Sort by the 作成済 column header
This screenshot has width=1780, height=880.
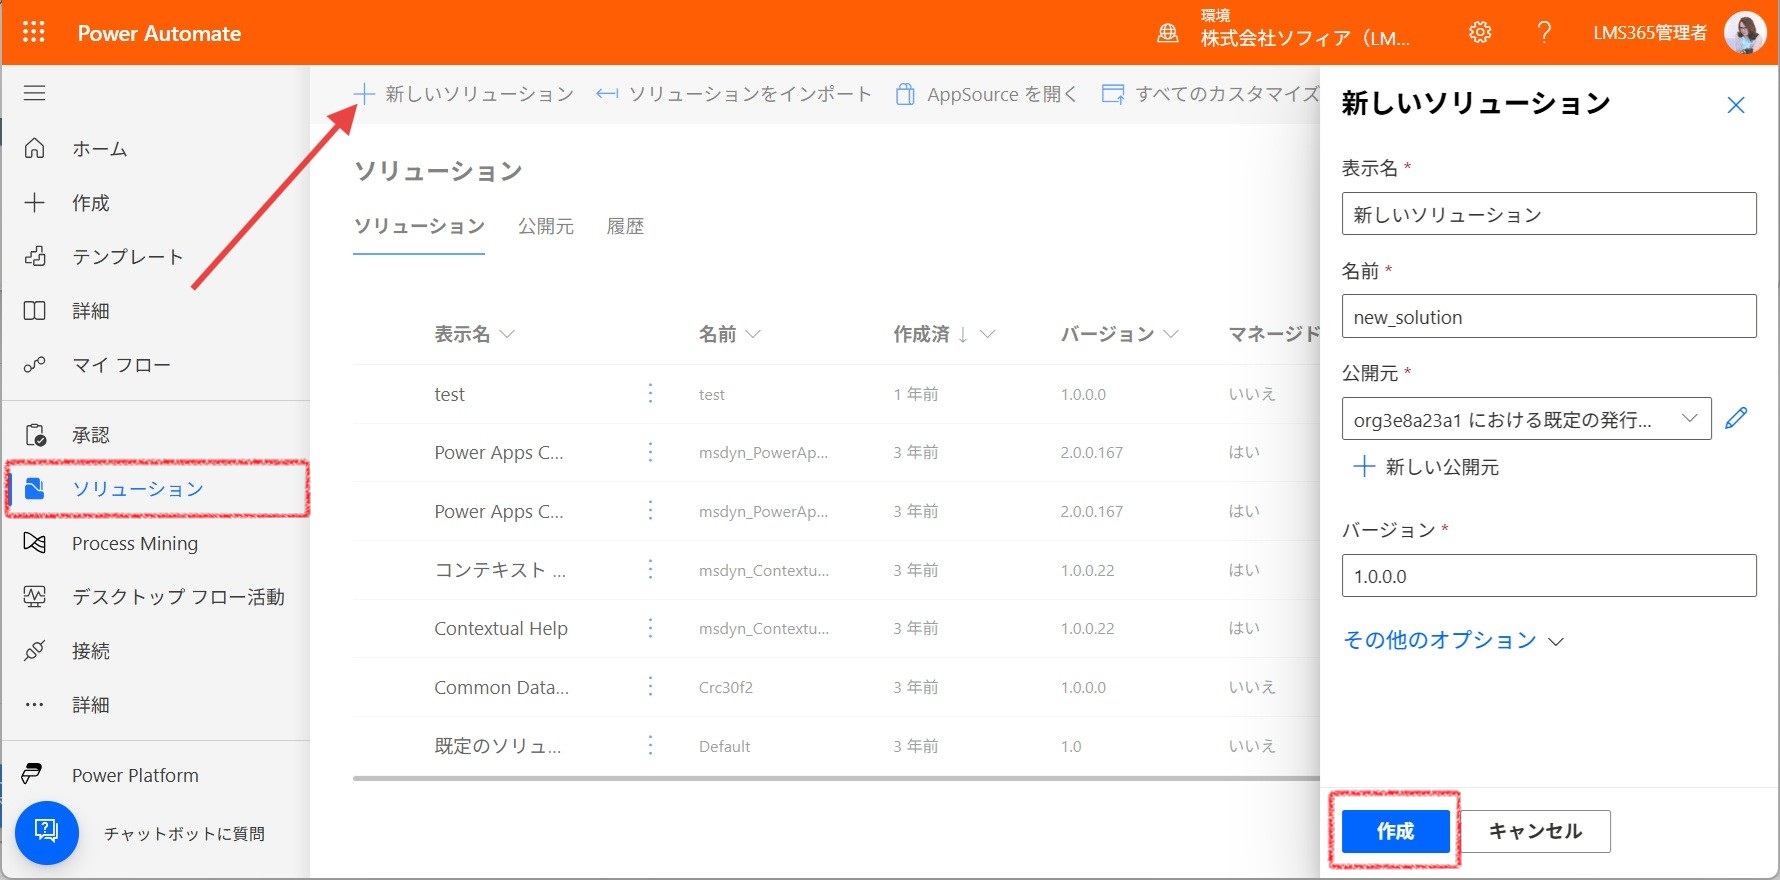[943, 334]
